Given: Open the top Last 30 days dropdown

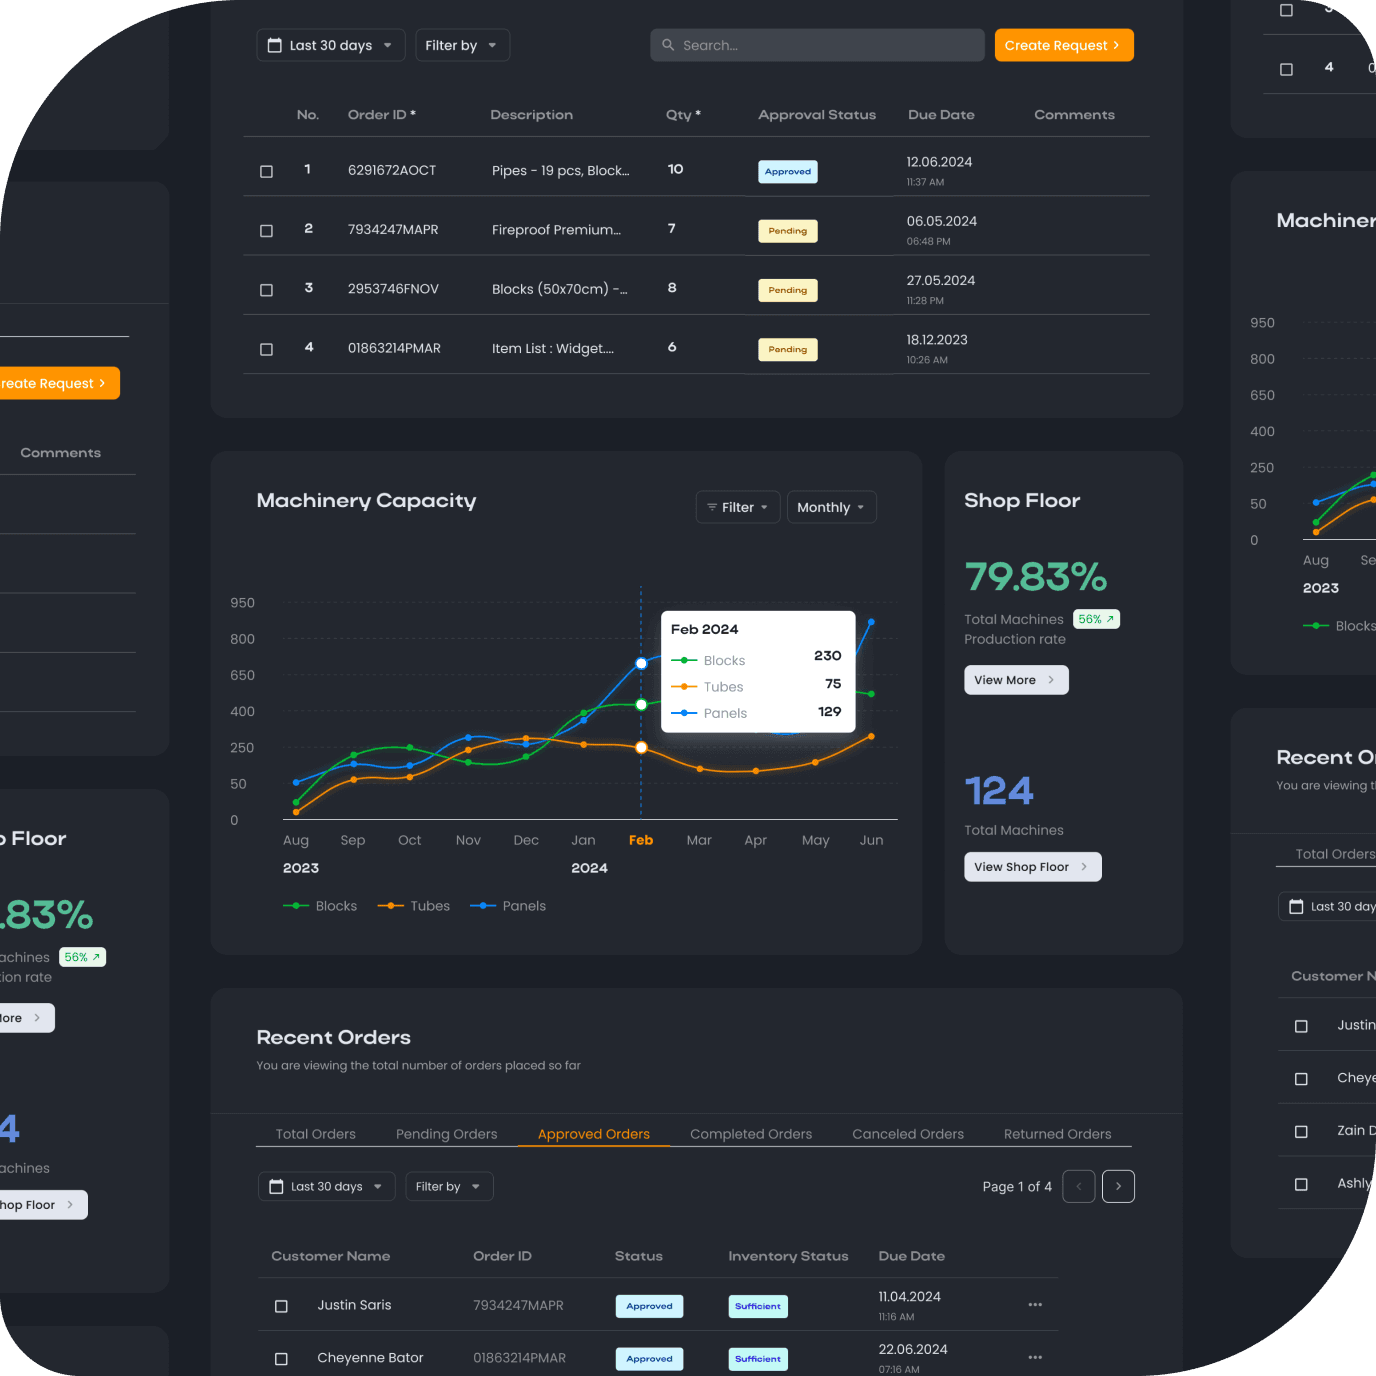Looking at the screenshot, I should pos(331,45).
